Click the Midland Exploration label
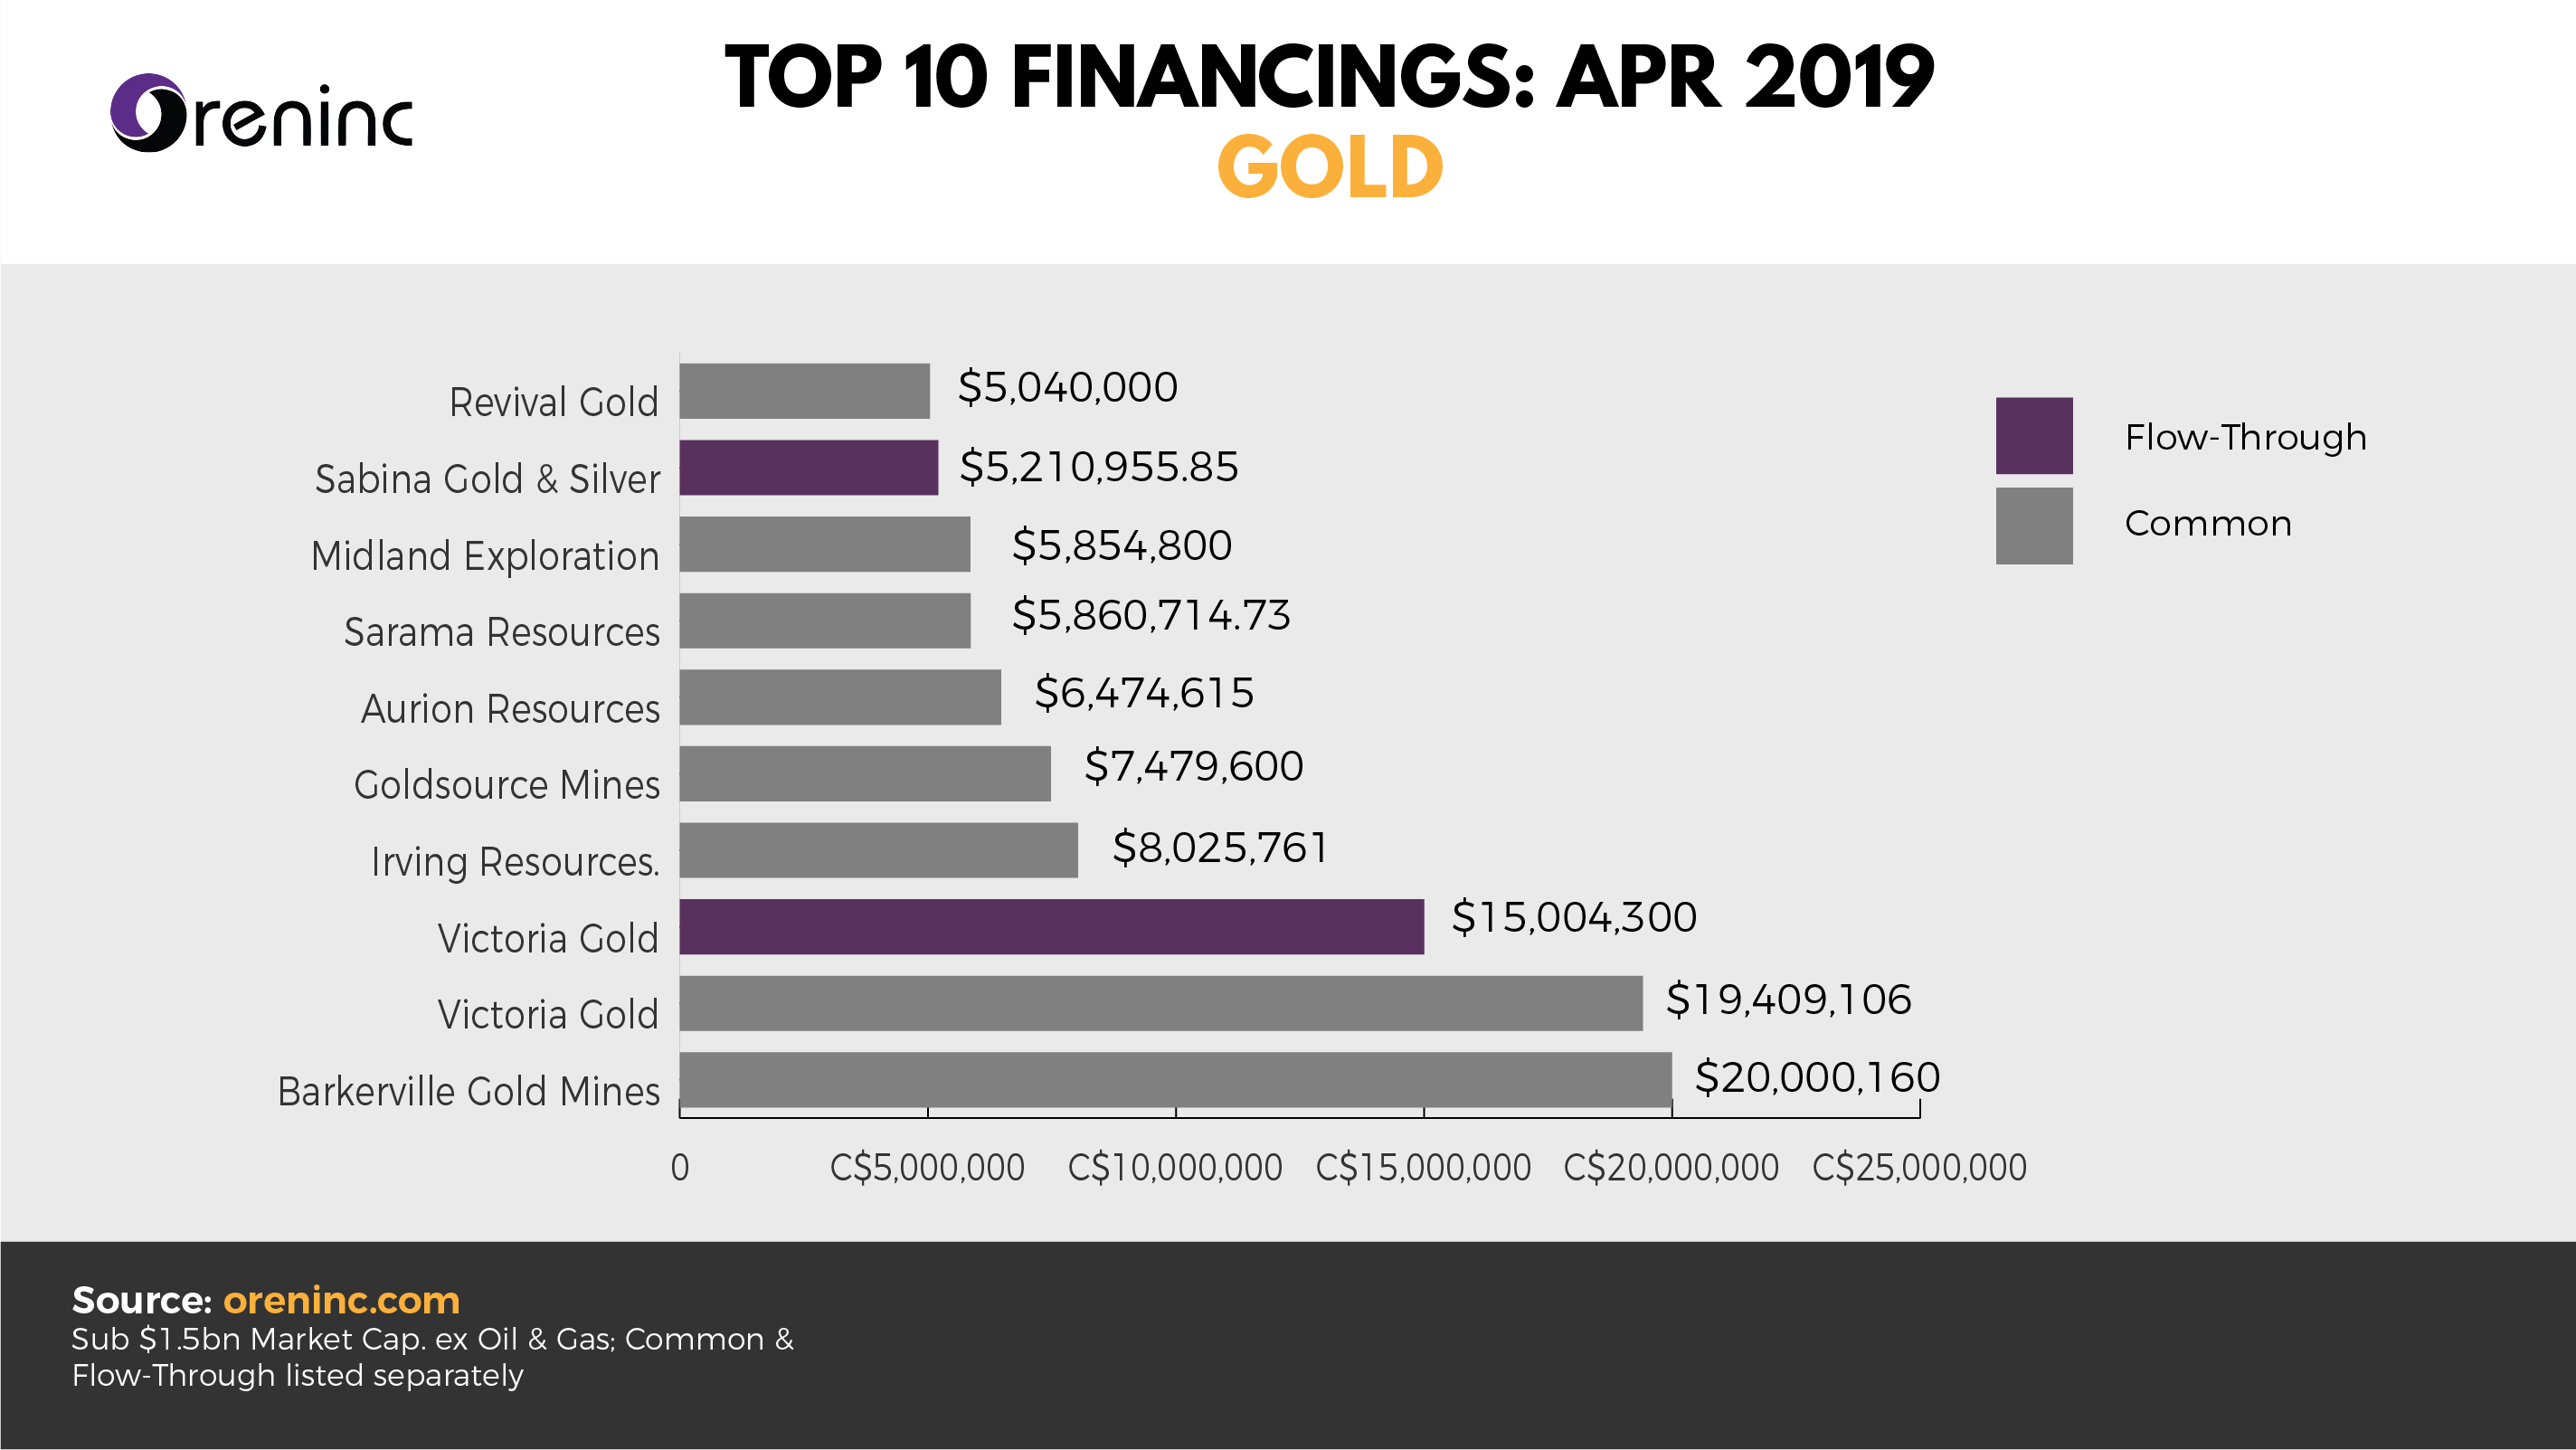The width and height of the screenshot is (2576, 1450). [485, 556]
